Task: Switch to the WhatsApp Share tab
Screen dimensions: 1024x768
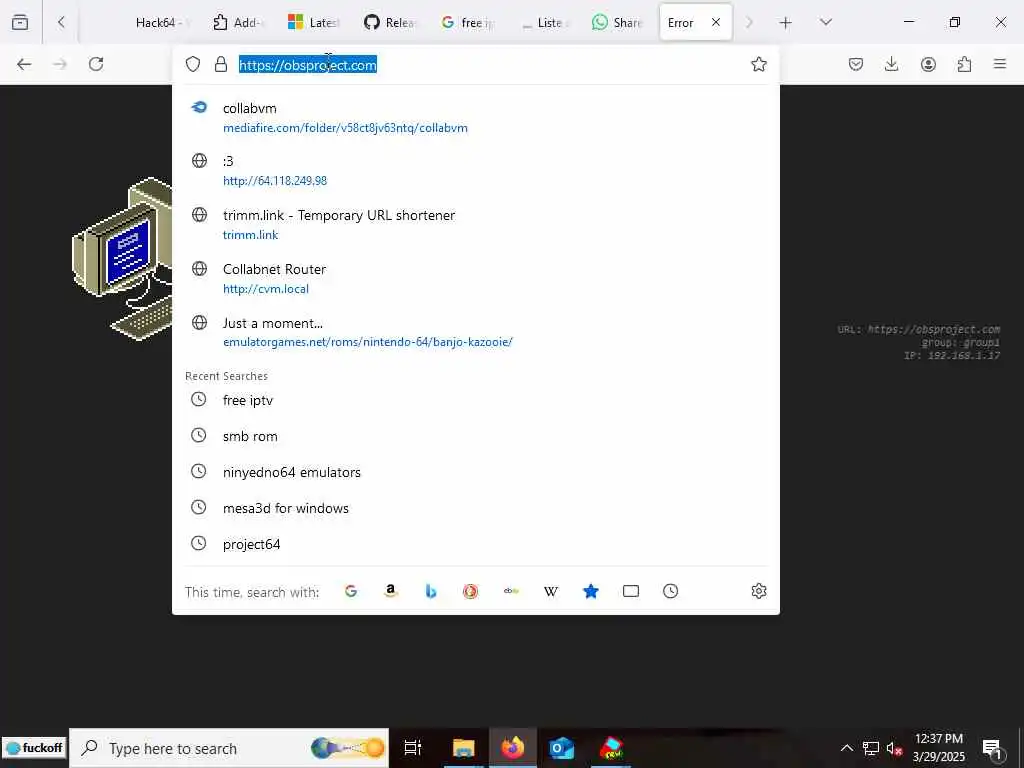Action: point(617,22)
